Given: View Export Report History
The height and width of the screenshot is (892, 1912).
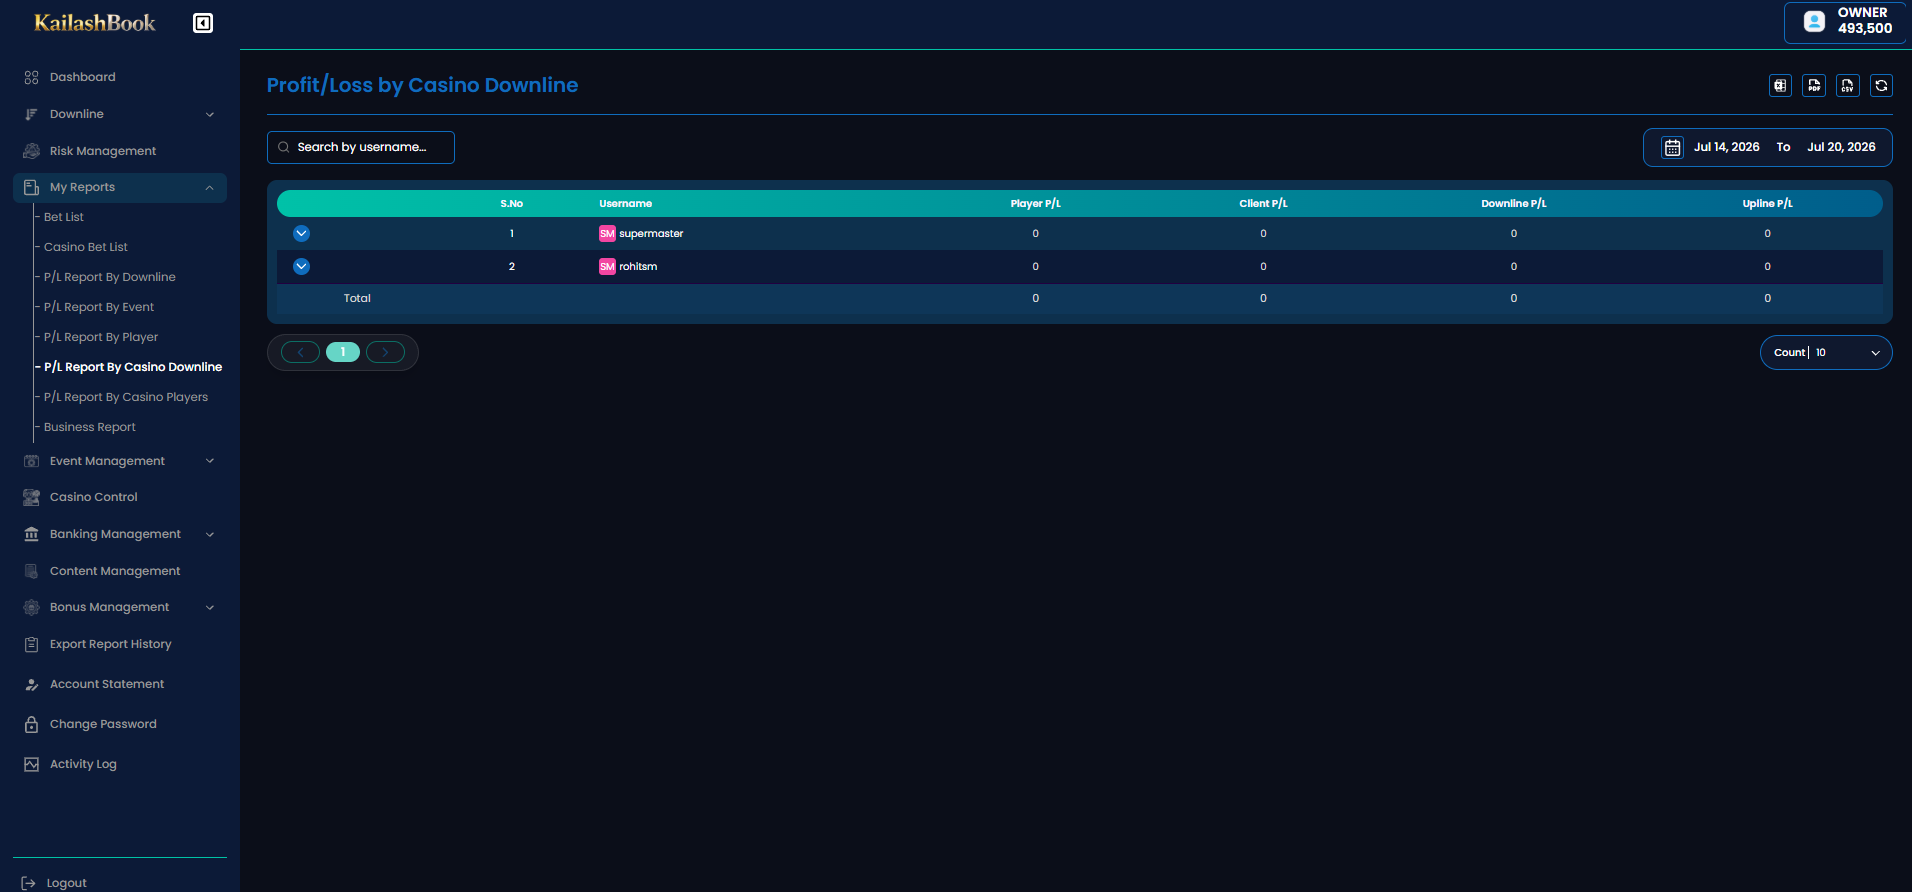Looking at the screenshot, I should [x=110, y=644].
